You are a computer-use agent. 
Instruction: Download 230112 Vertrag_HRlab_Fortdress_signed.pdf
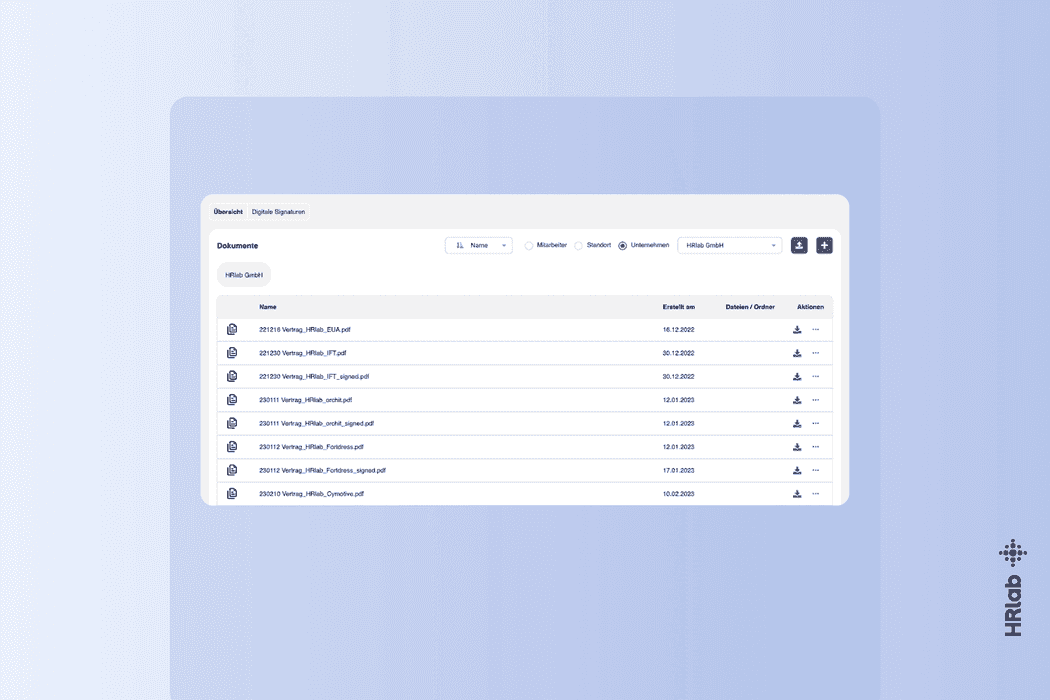point(797,470)
